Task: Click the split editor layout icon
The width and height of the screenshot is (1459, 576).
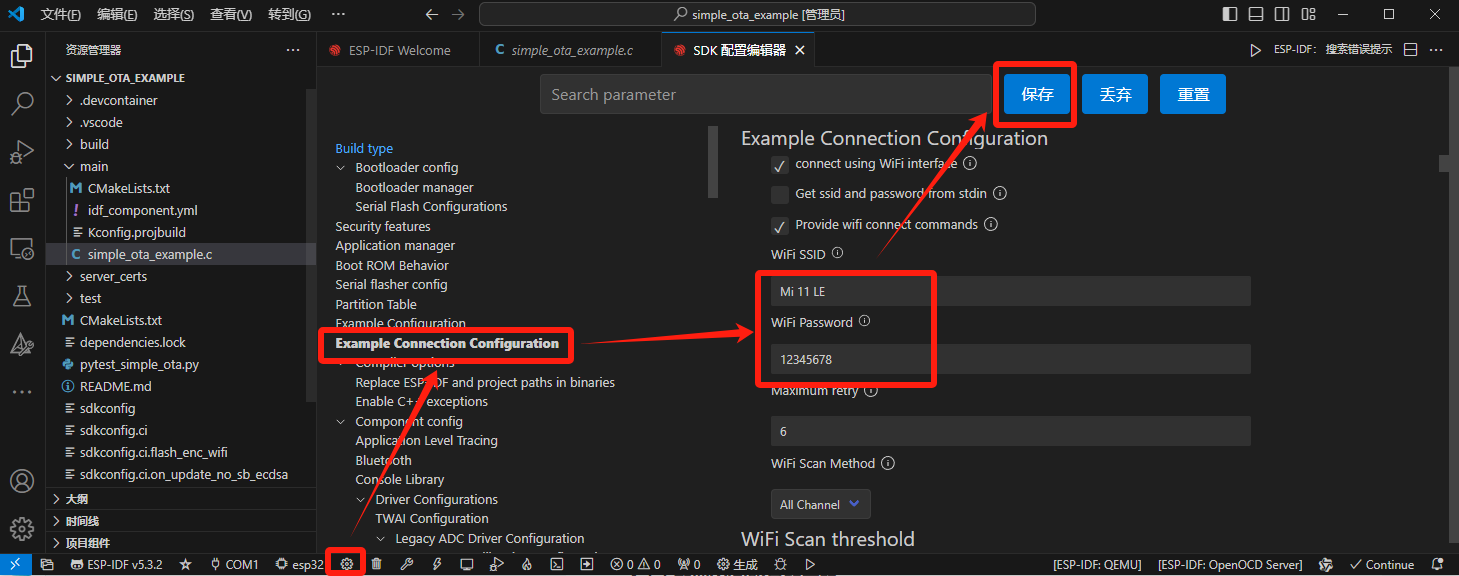Action: point(1411,50)
